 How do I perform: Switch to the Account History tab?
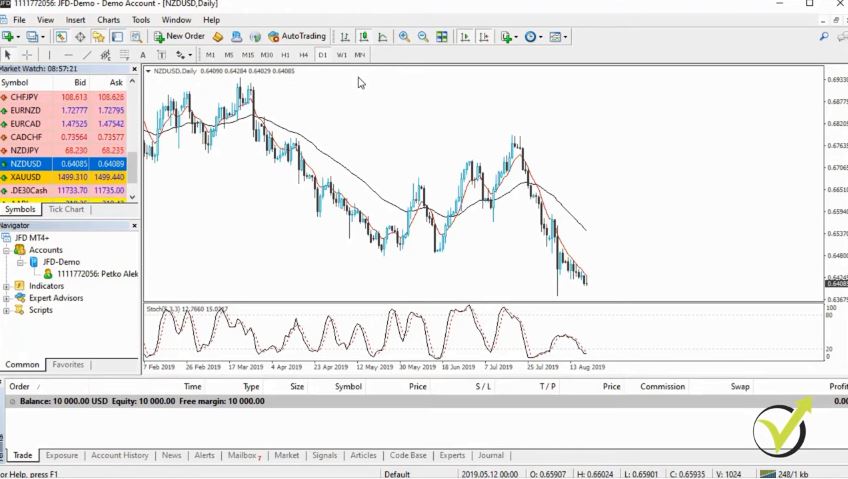tap(119, 455)
